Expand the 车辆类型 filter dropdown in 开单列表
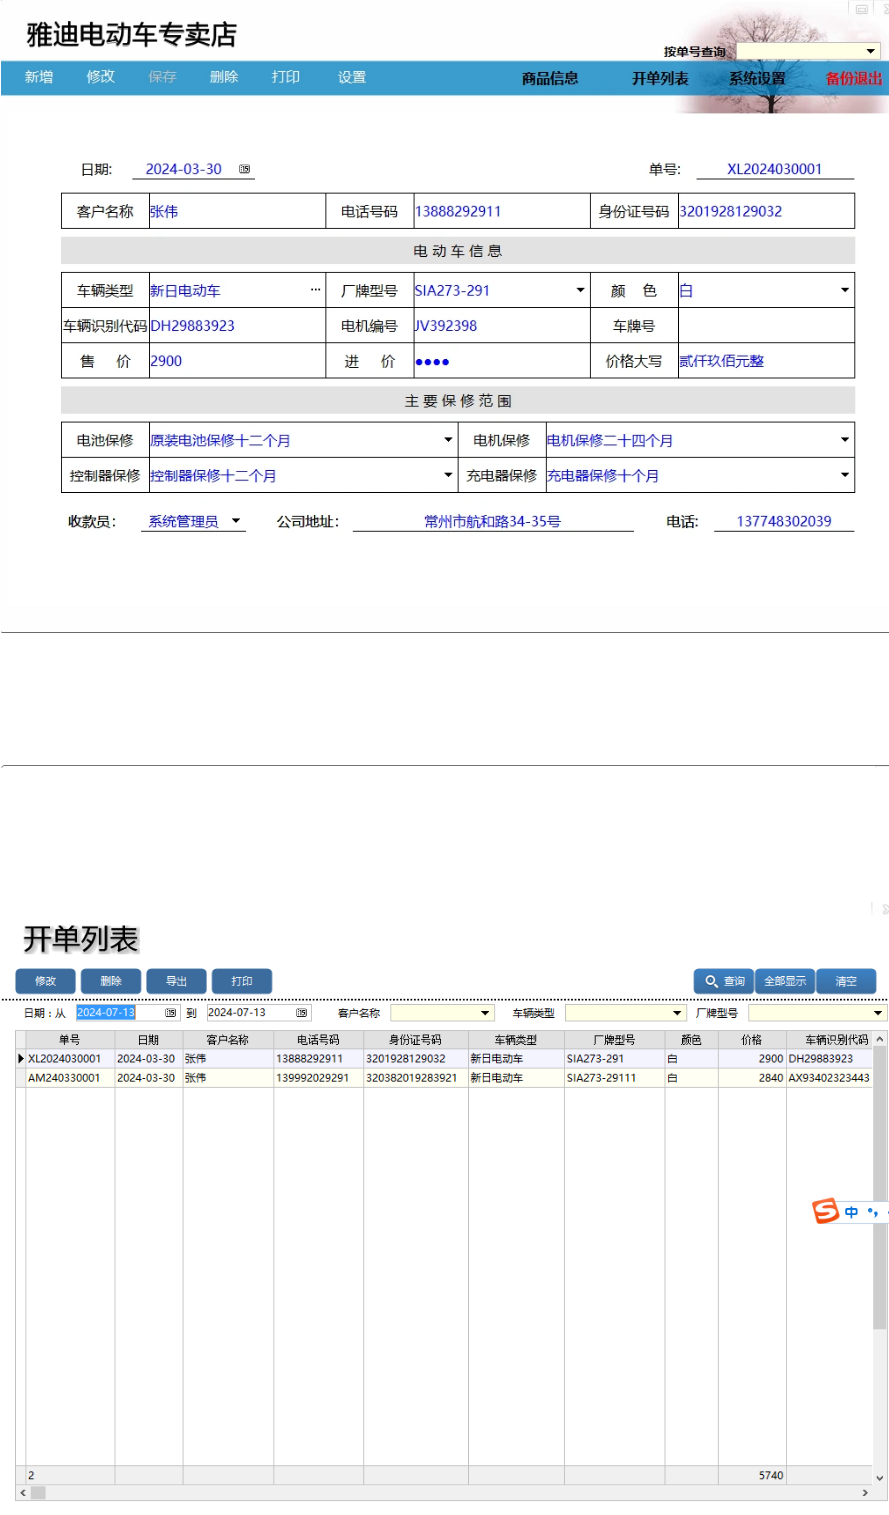Screen dimensions: 889x1515 click(x=677, y=1013)
